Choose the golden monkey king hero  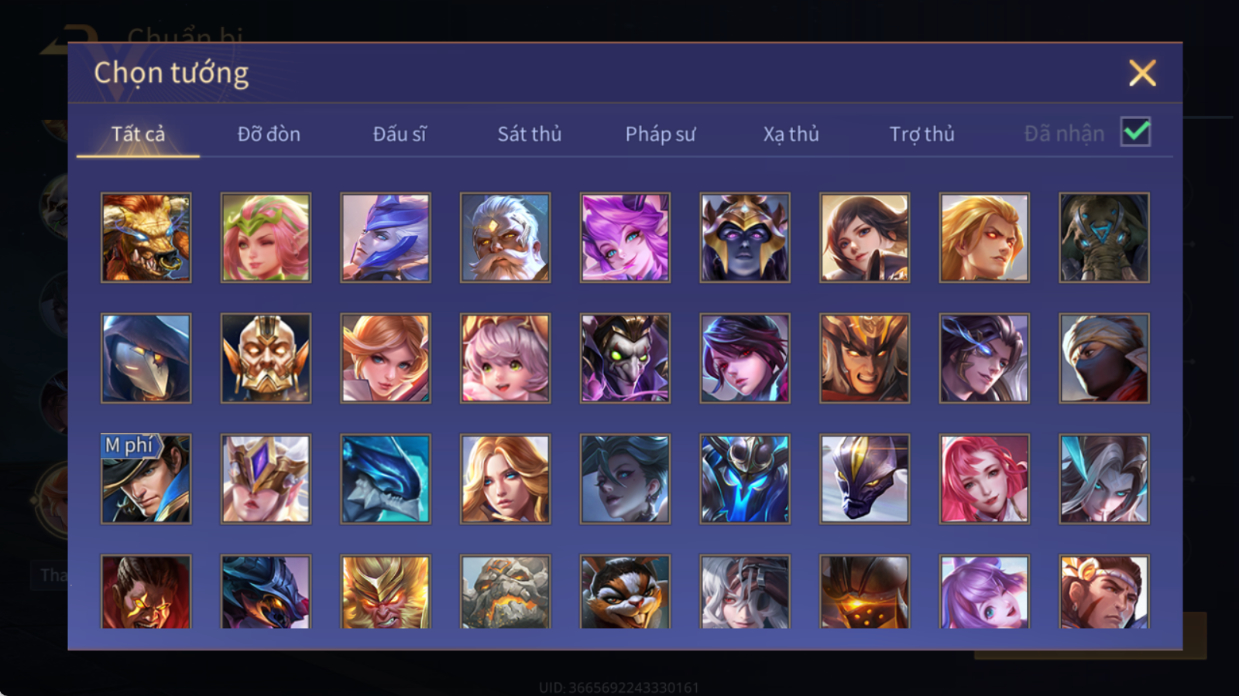click(x=385, y=592)
